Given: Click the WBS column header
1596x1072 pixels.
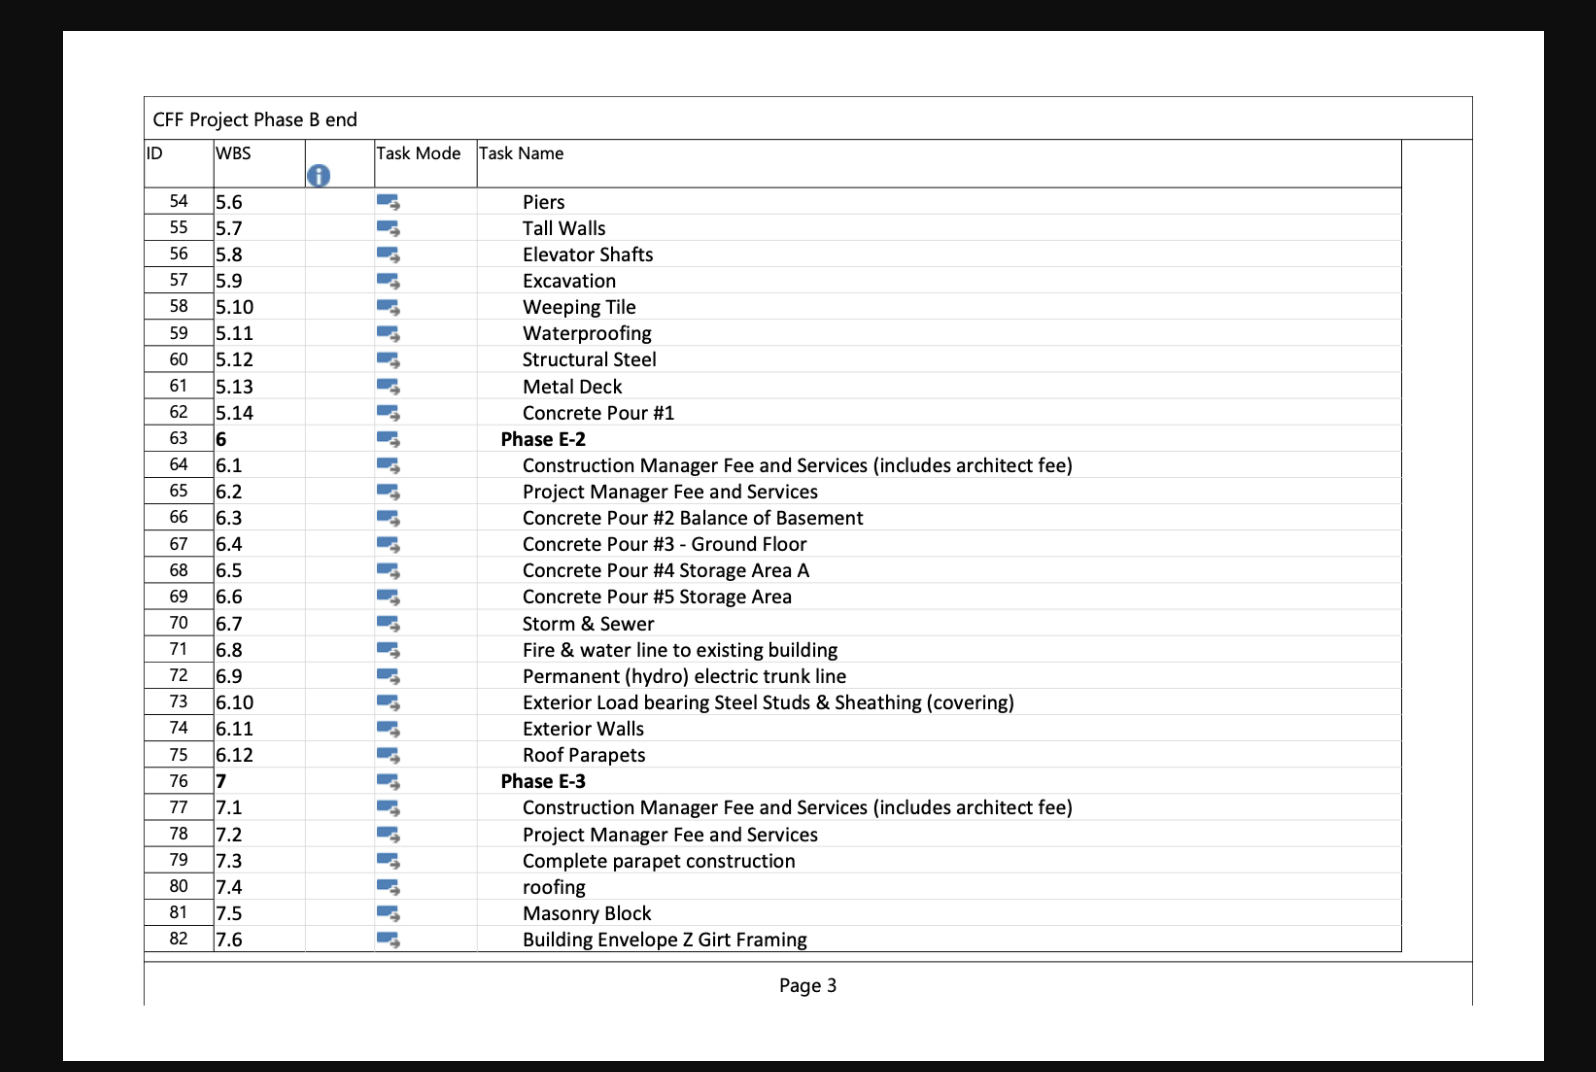Looking at the screenshot, I should click(233, 154).
